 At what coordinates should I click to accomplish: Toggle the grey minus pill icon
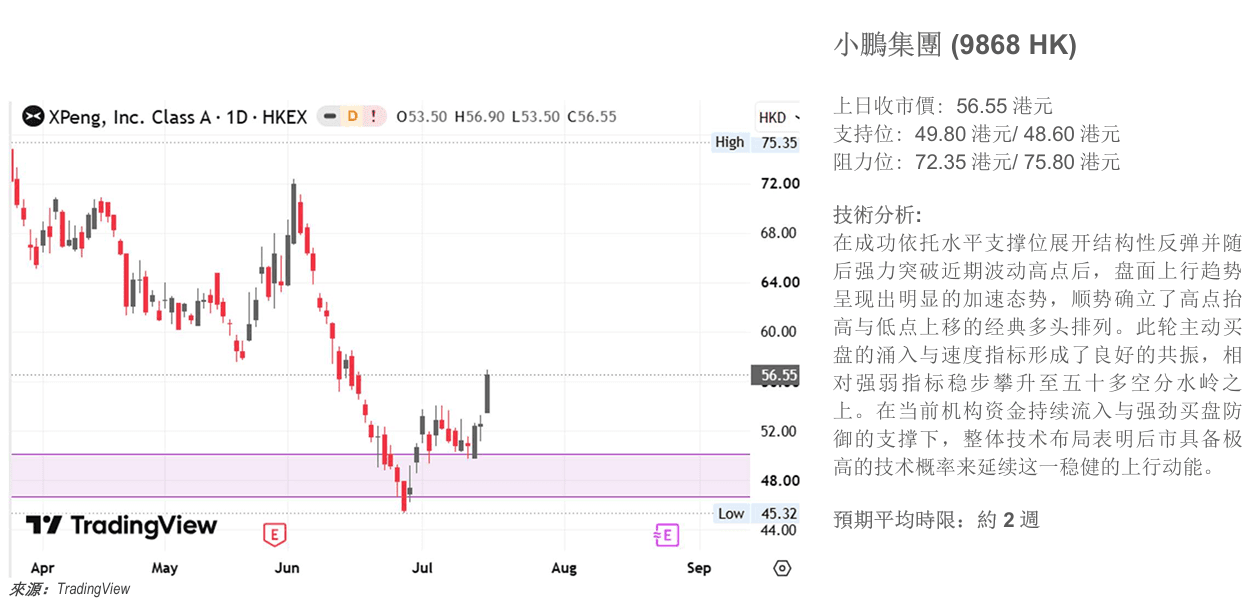(329, 116)
